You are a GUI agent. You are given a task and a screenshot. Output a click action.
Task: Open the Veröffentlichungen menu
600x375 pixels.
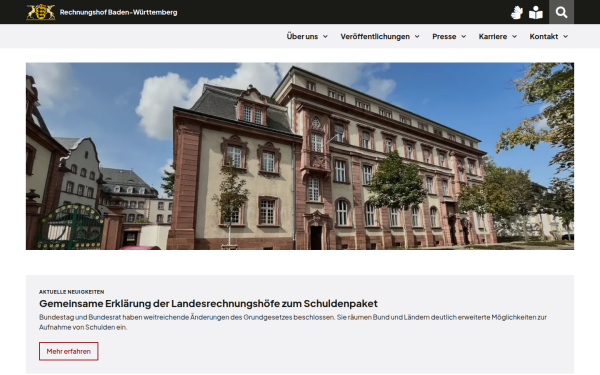point(375,36)
